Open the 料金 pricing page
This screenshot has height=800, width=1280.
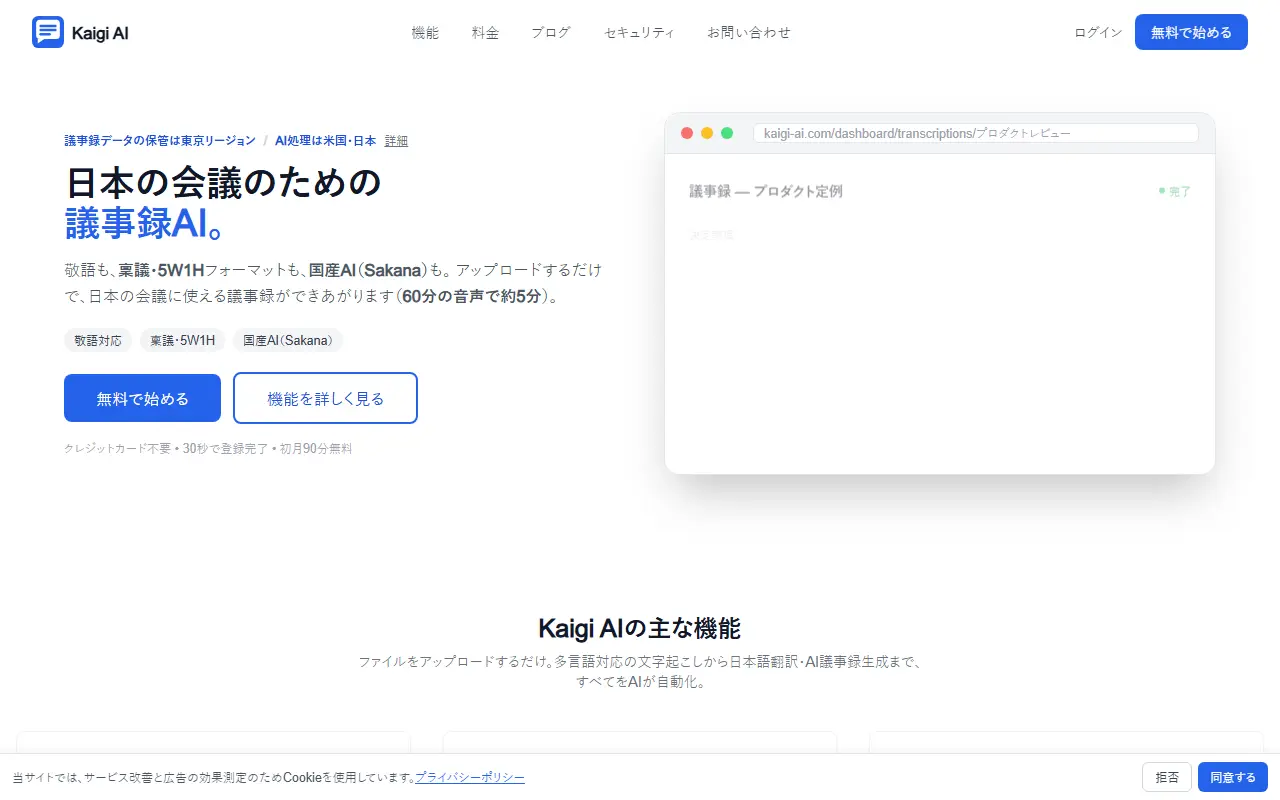point(485,32)
